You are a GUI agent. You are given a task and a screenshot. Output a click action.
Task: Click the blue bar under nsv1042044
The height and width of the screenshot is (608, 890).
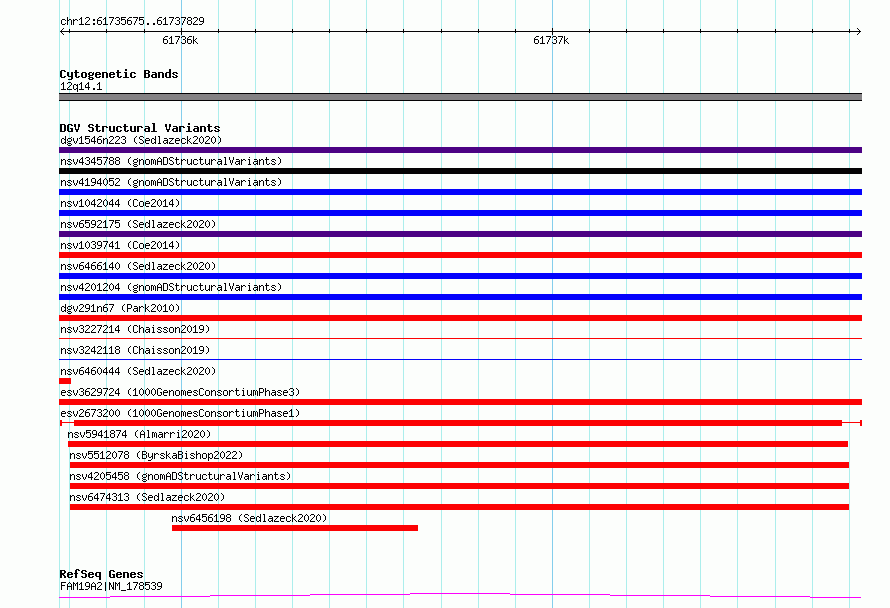460,213
